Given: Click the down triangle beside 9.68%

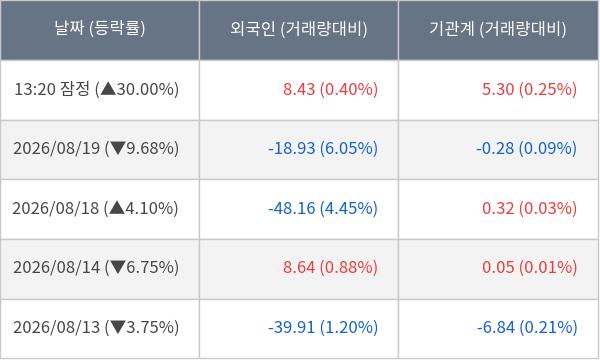Looking at the screenshot, I should pos(117,148).
